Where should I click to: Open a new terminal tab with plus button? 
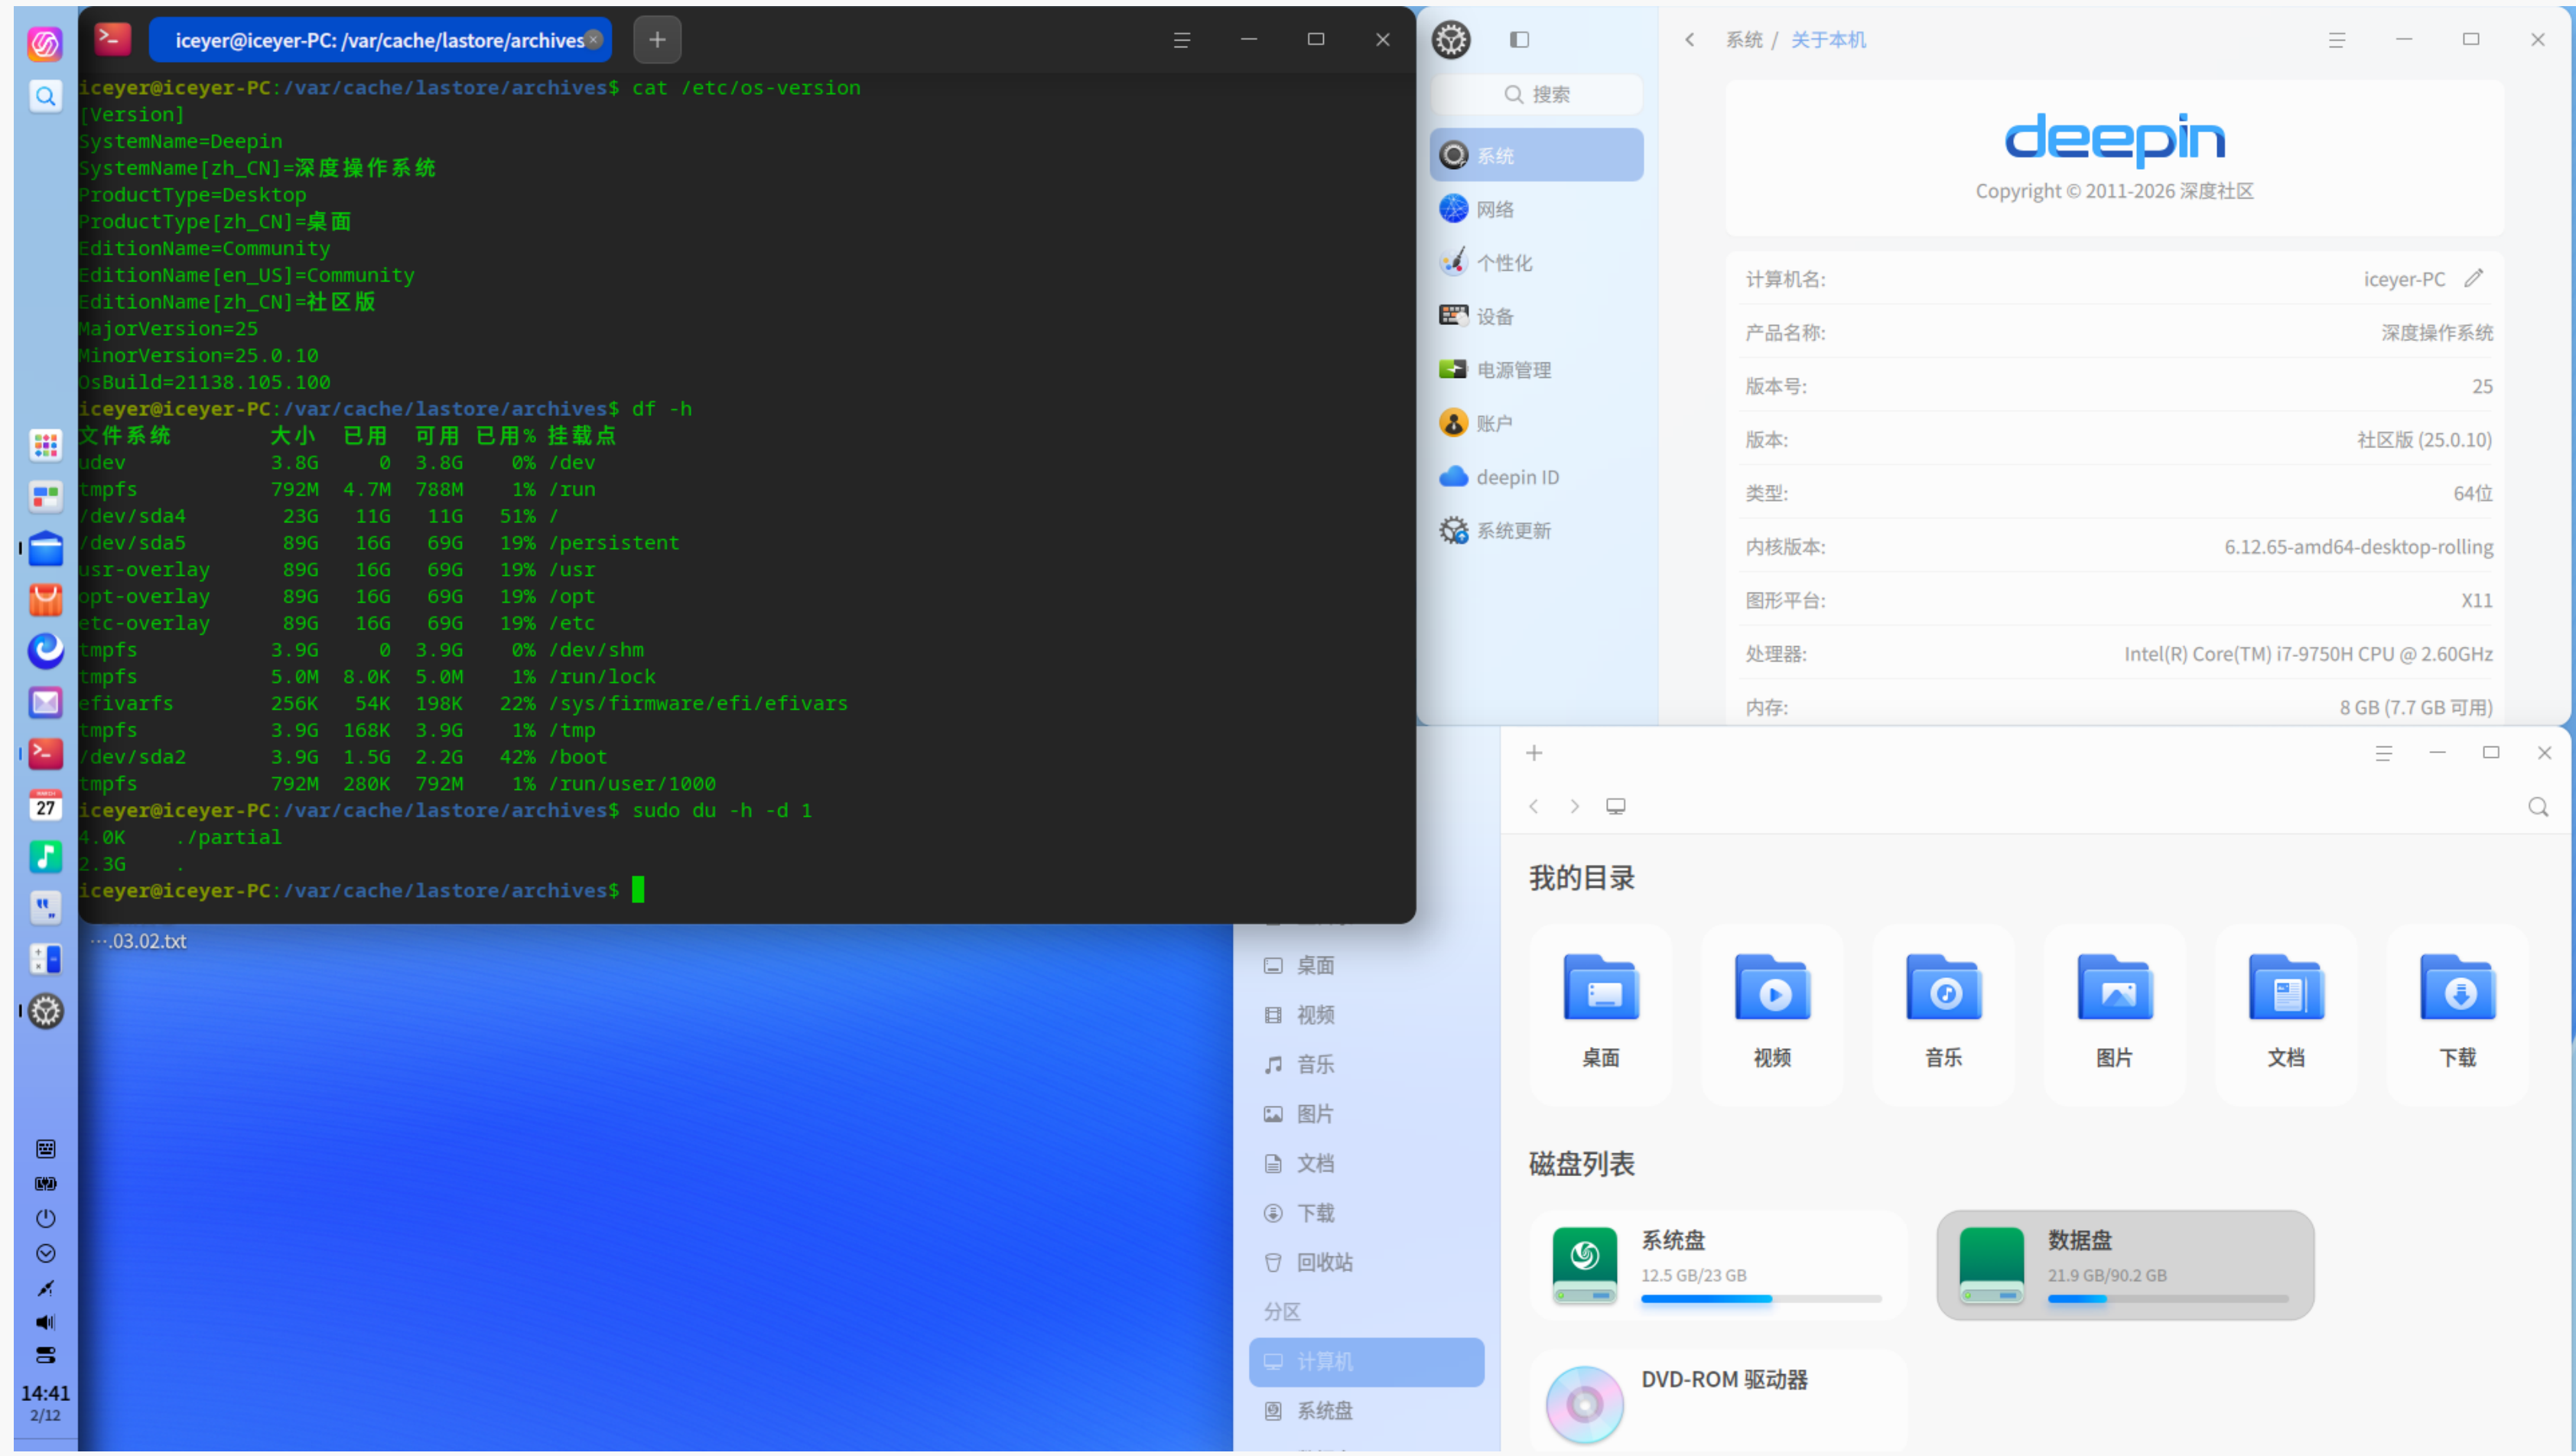(656, 40)
